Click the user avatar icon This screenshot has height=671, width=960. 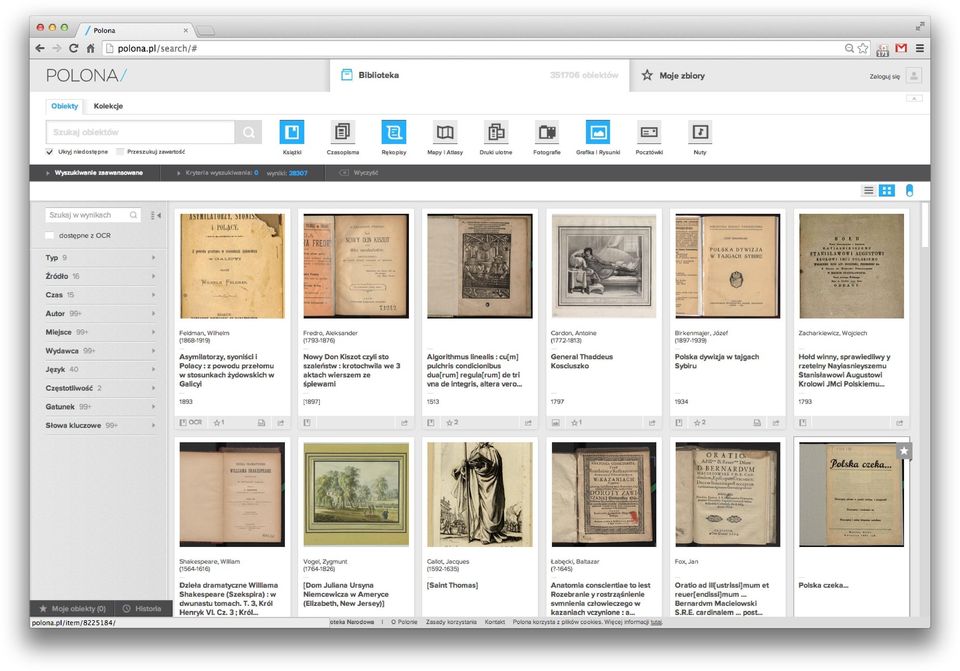(913, 76)
